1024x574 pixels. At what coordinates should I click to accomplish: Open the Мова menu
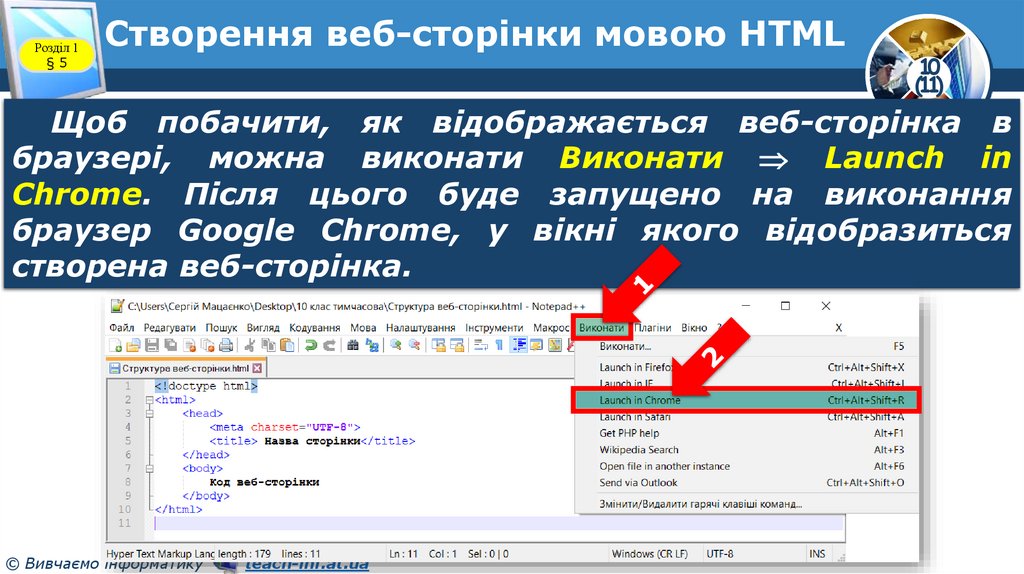(363, 328)
